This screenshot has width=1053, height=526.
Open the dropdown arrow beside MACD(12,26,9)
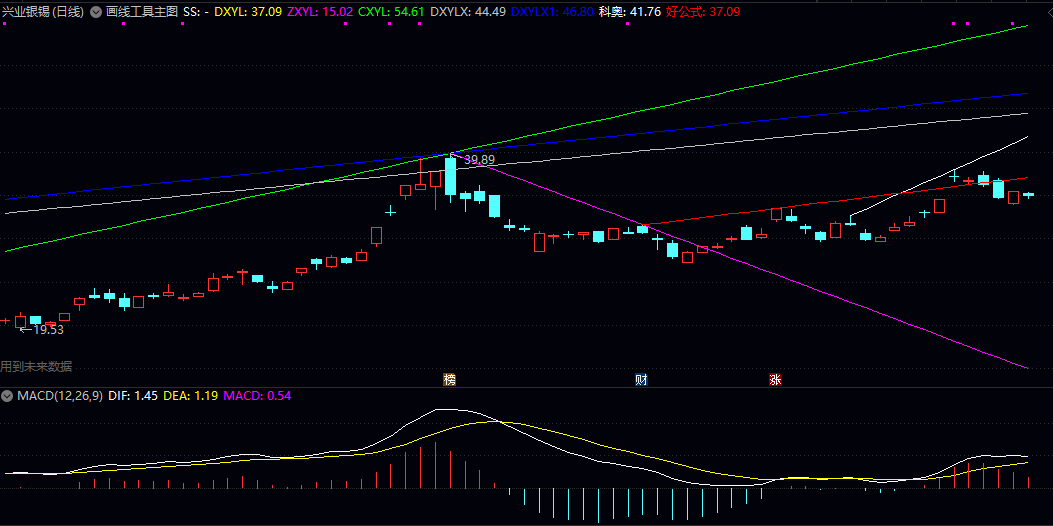[x=7, y=396]
